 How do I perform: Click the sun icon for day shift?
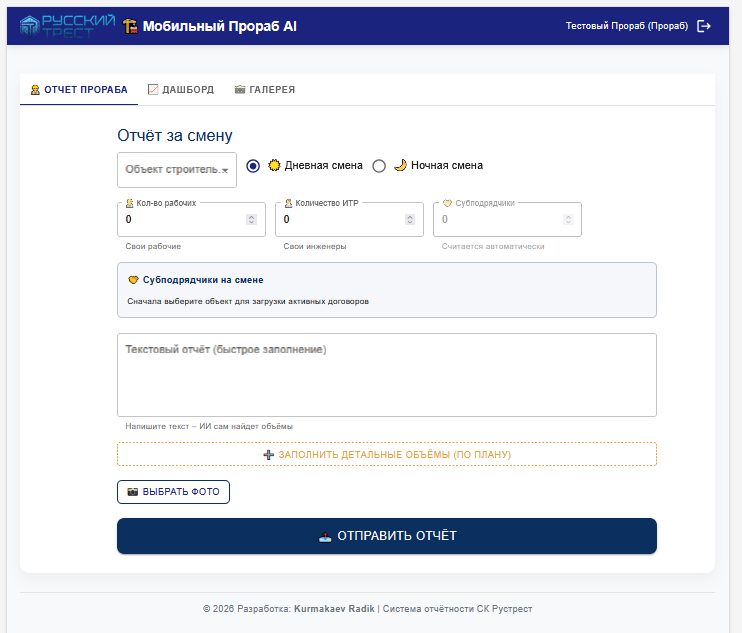(x=274, y=165)
